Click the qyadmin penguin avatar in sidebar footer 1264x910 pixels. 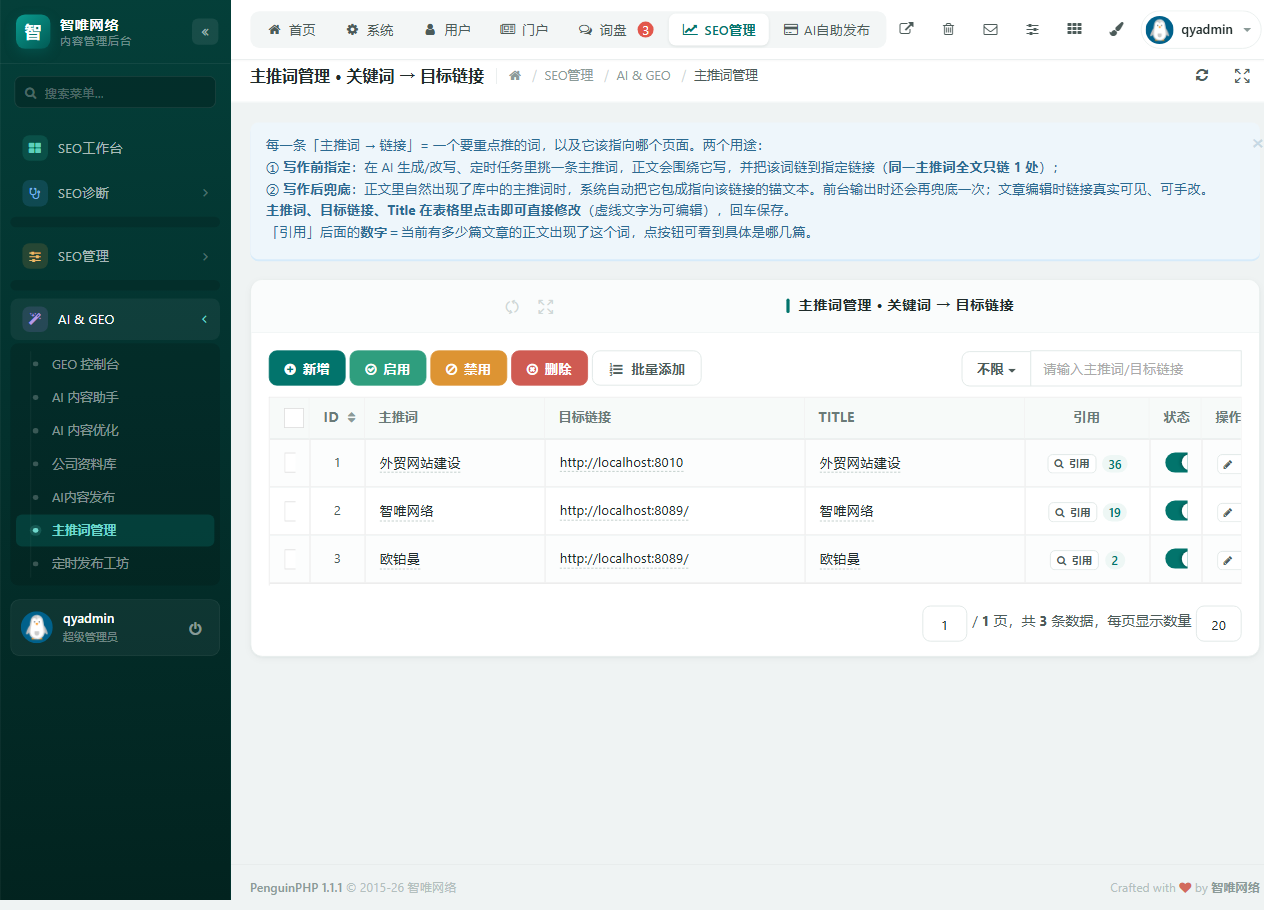pyautogui.click(x=37, y=627)
